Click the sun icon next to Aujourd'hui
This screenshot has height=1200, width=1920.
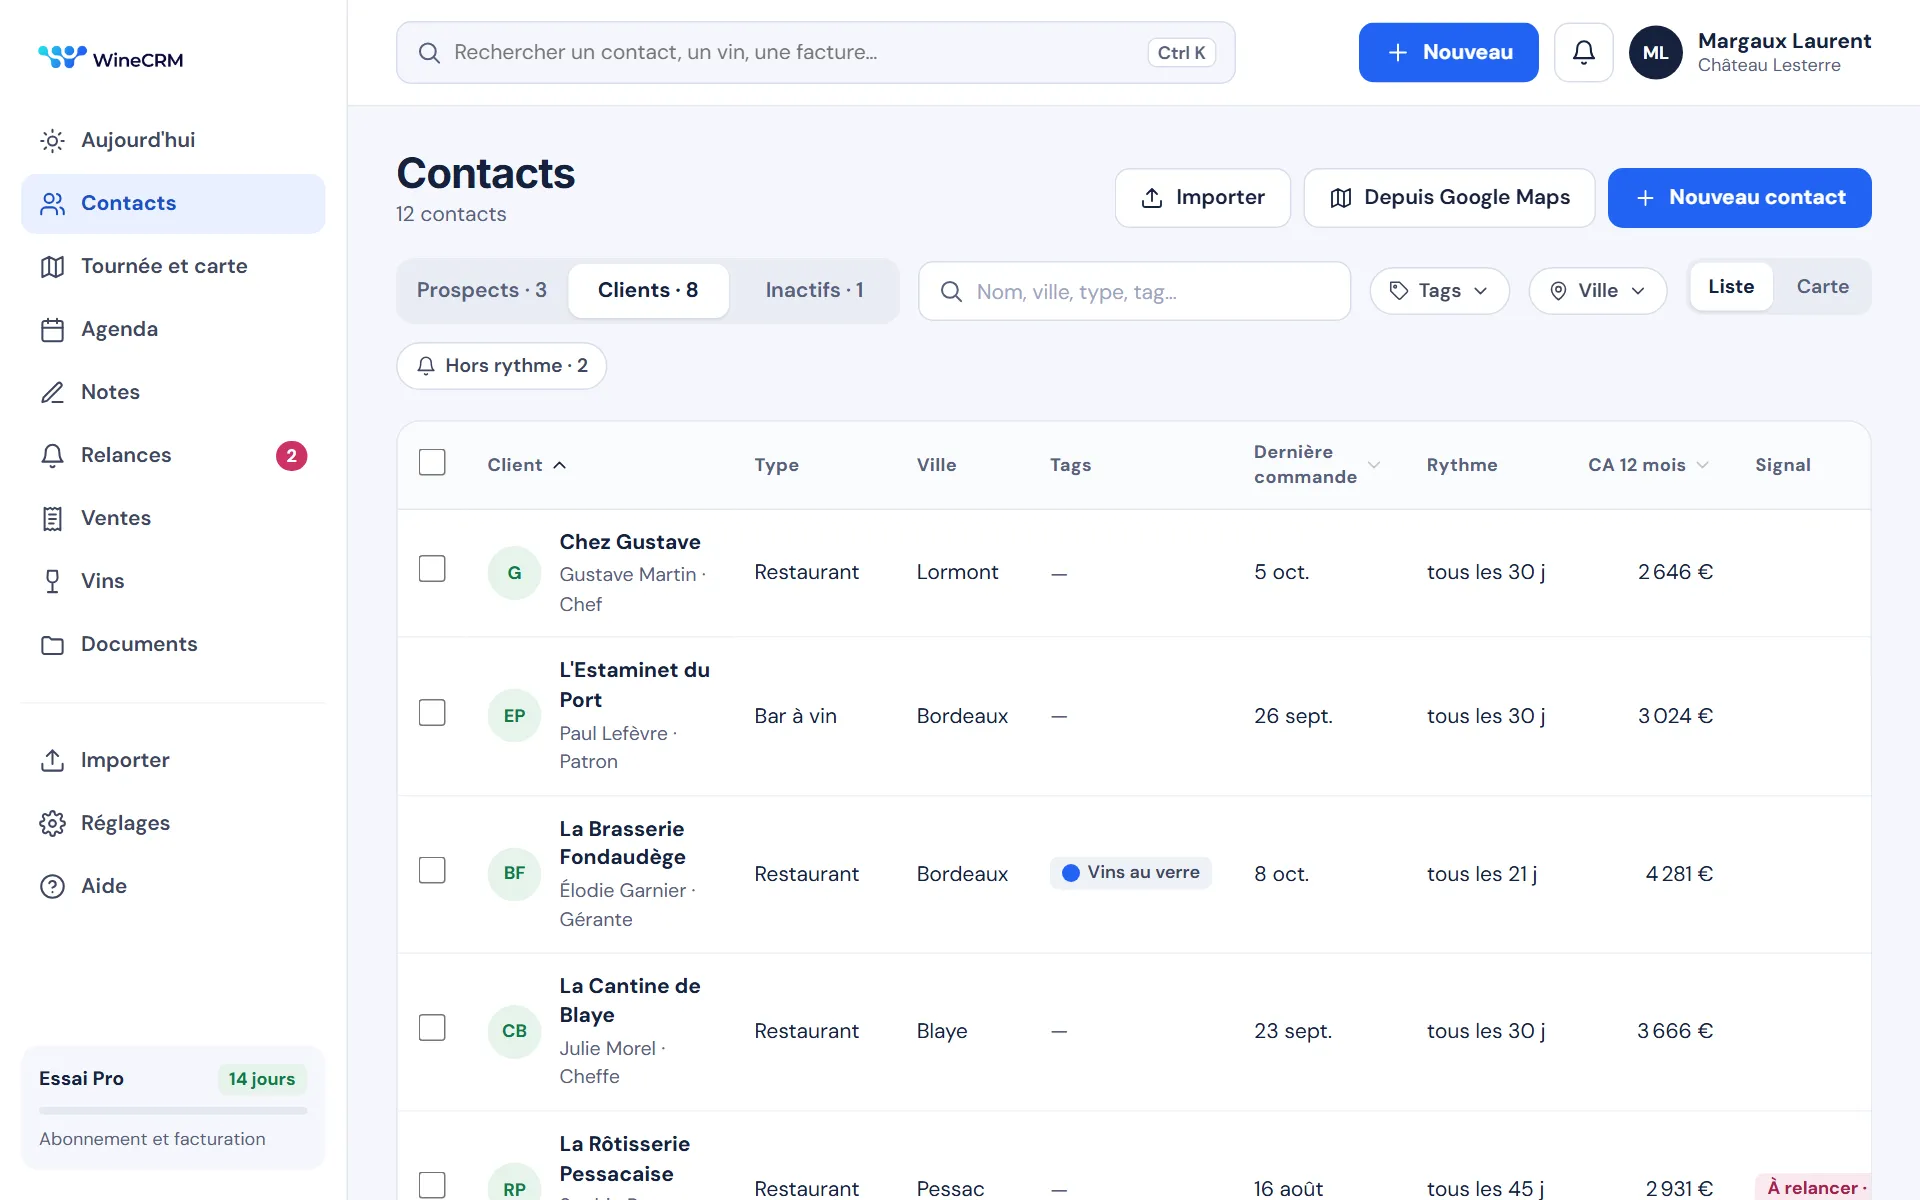pos(52,141)
